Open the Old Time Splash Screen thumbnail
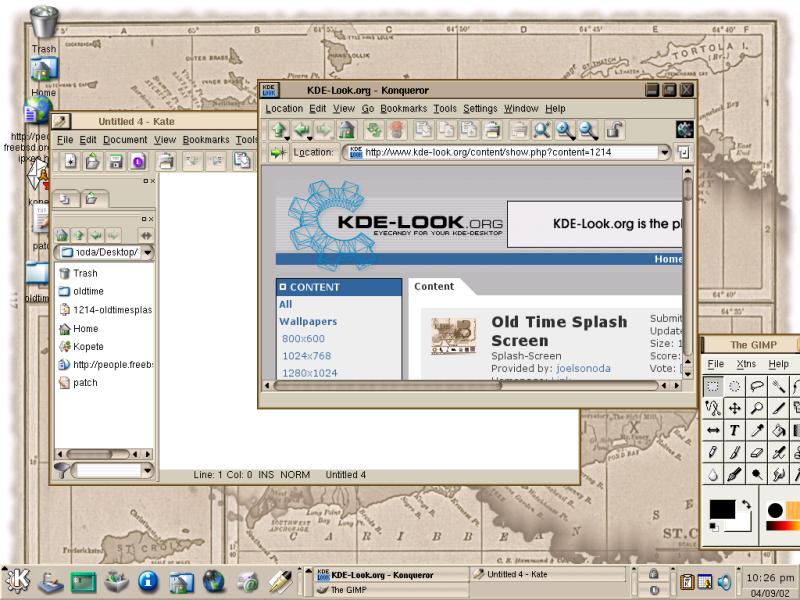Viewport: 800px width, 600px height. tap(454, 335)
